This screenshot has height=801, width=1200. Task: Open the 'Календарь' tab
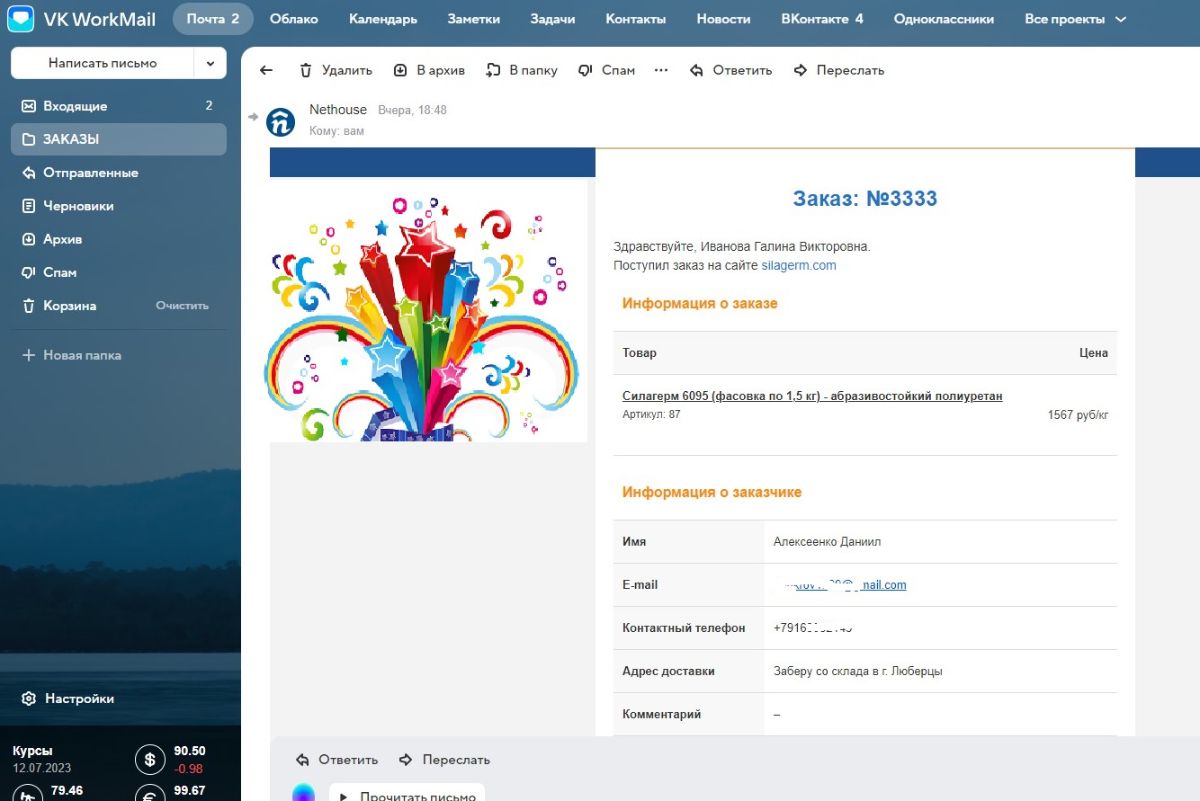(x=383, y=19)
